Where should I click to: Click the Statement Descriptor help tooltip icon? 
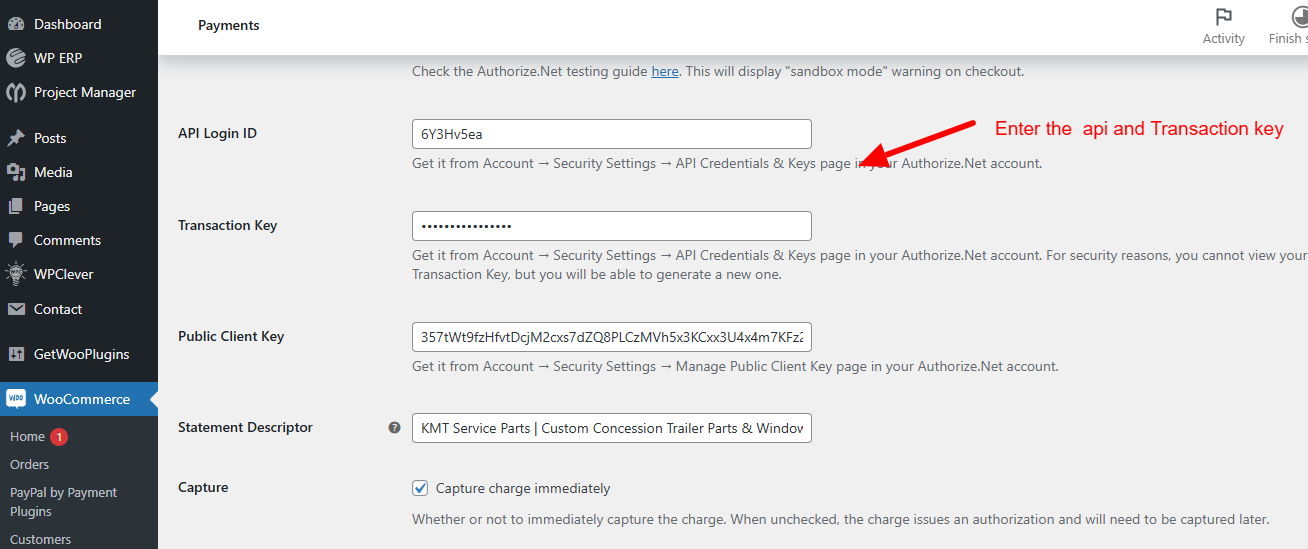click(394, 428)
